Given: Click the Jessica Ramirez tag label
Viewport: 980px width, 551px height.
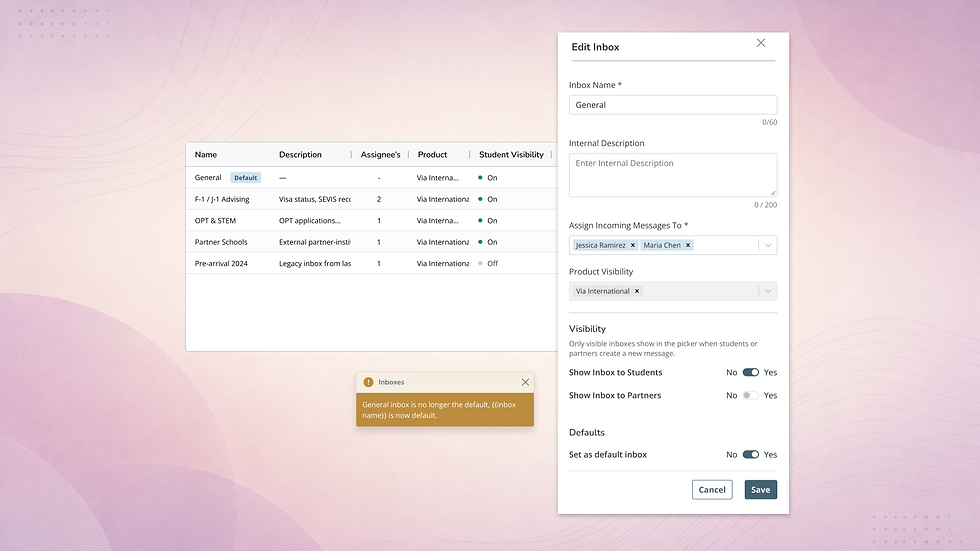Looking at the screenshot, I should [x=600, y=246].
